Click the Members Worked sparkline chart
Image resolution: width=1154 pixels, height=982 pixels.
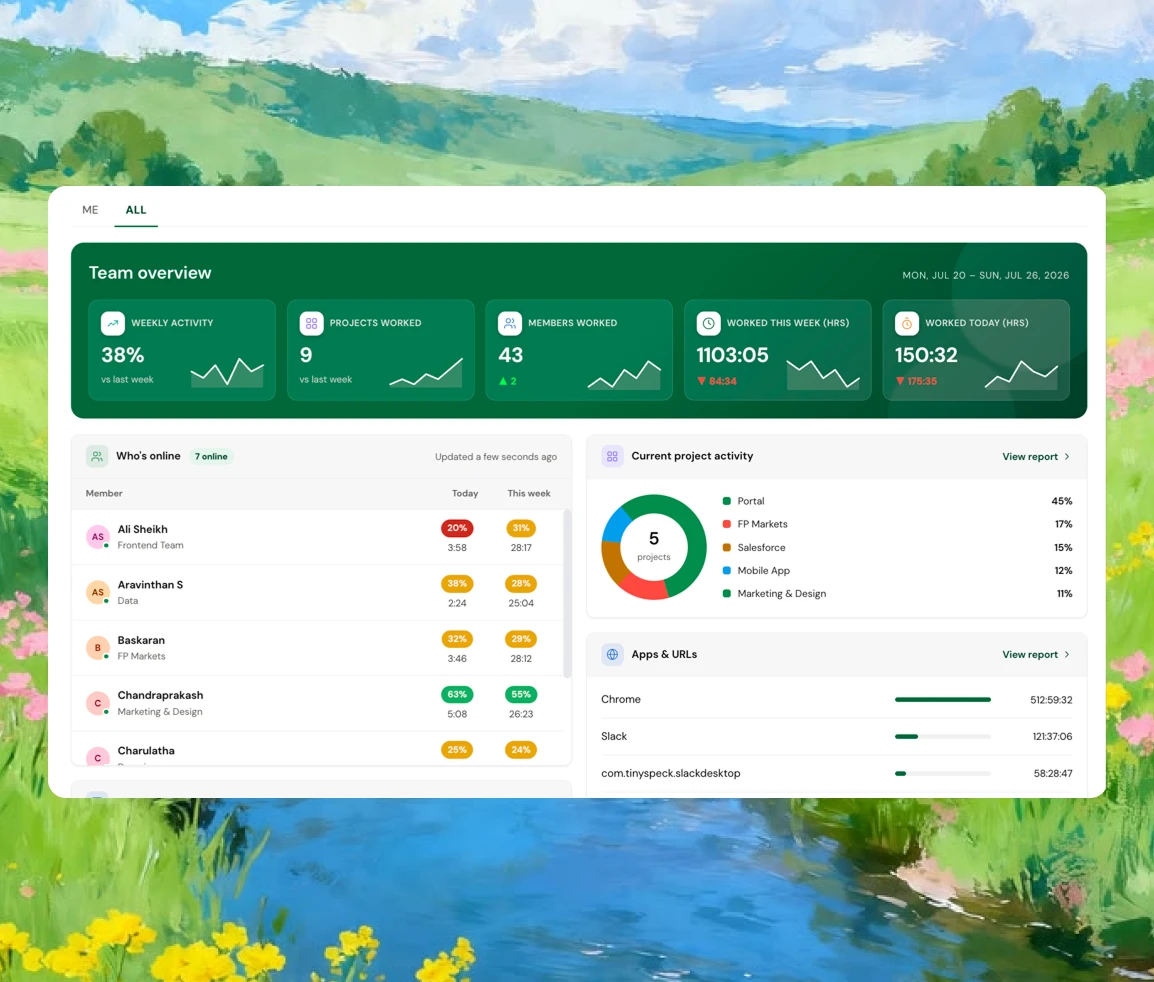(624, 374)
